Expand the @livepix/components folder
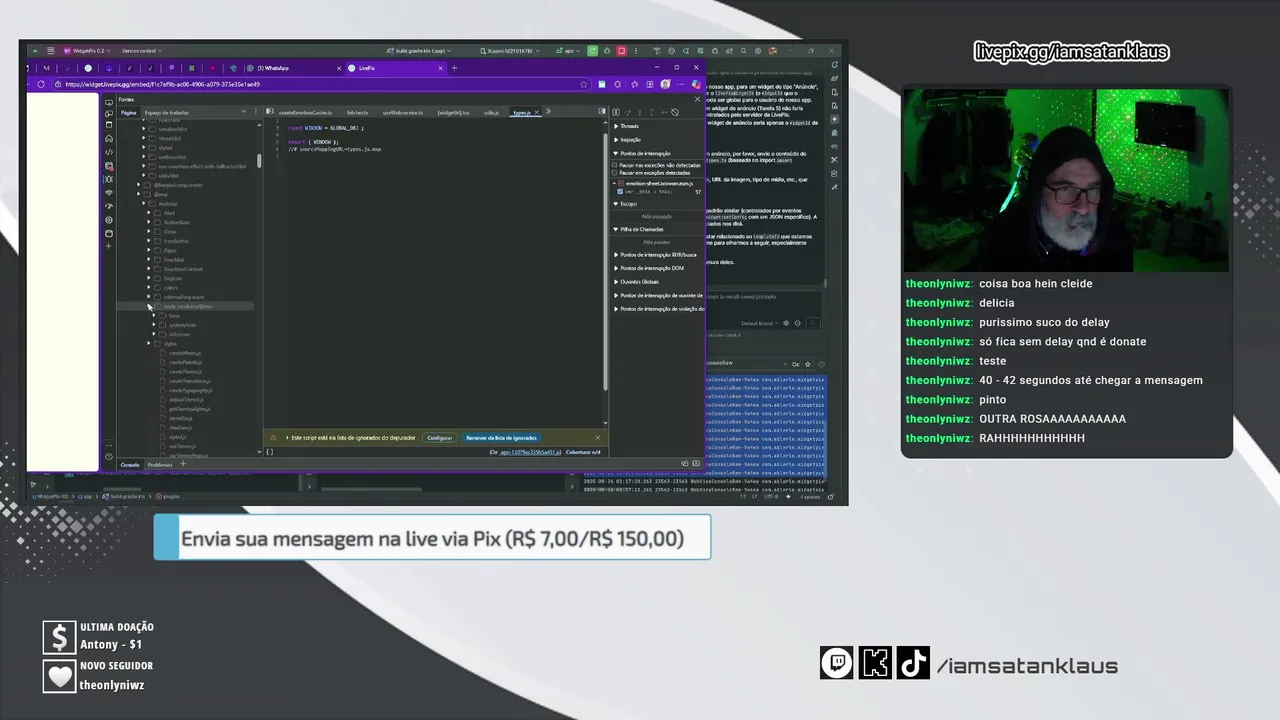 tap(139, 184)
